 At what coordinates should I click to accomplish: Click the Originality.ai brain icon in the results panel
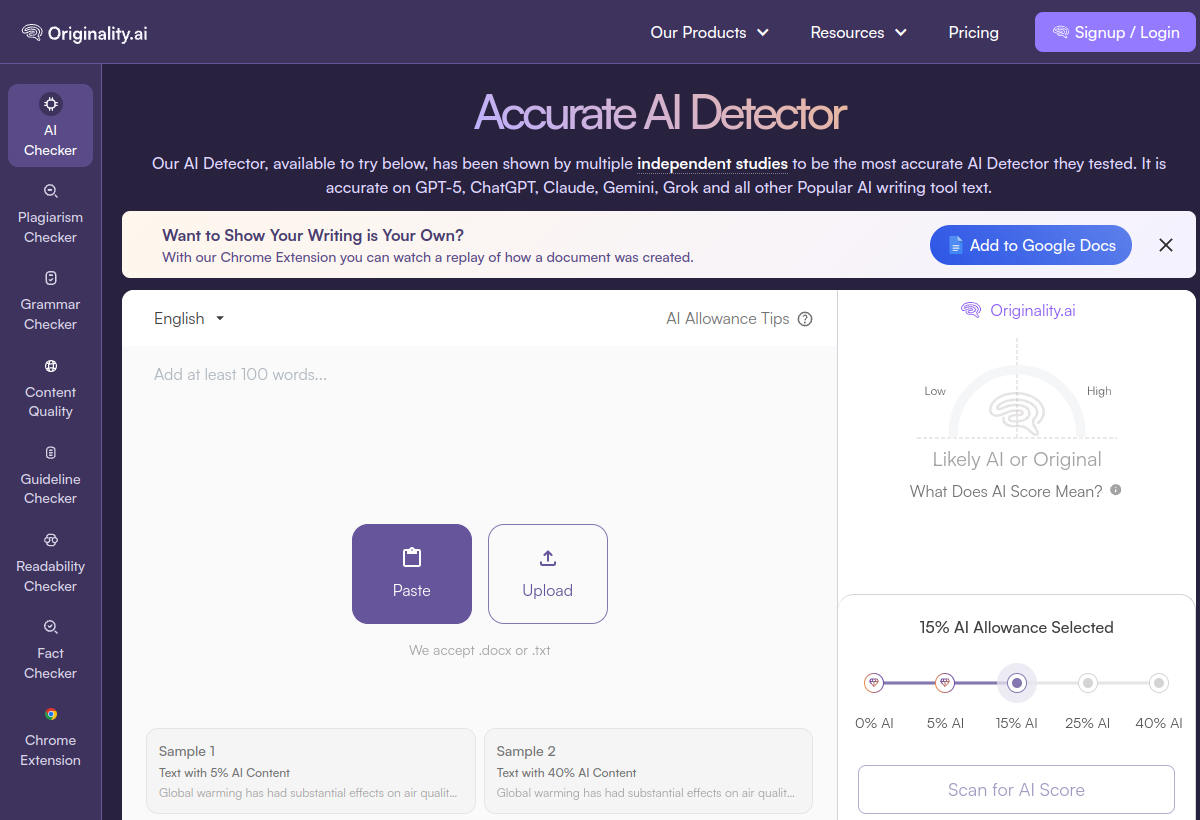(x=971, y=310)
